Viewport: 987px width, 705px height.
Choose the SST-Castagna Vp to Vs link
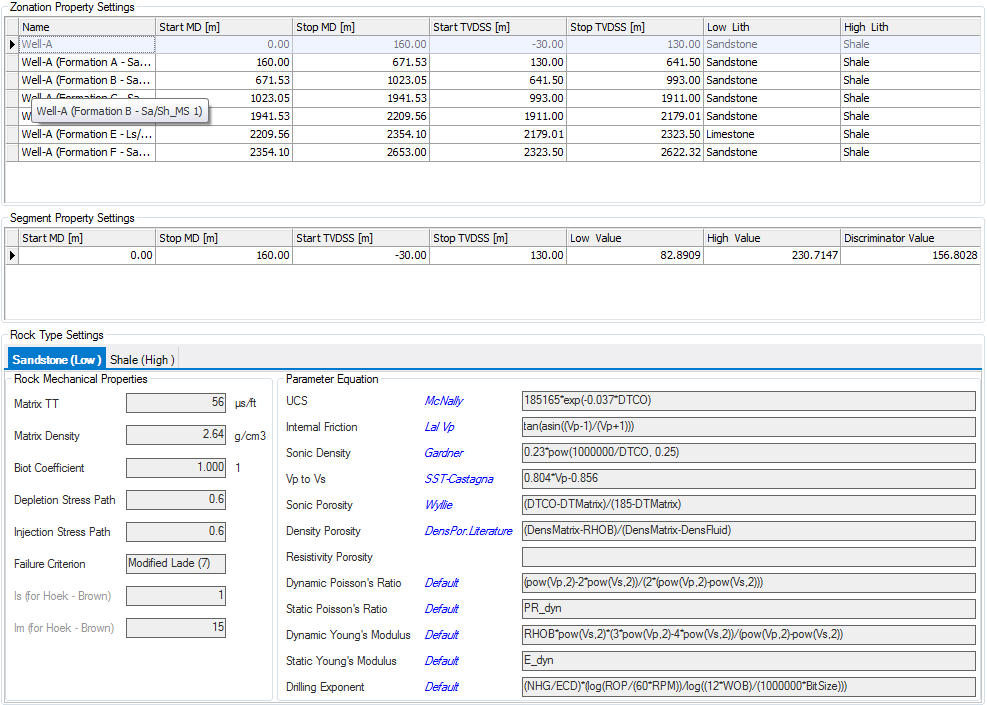458,479
